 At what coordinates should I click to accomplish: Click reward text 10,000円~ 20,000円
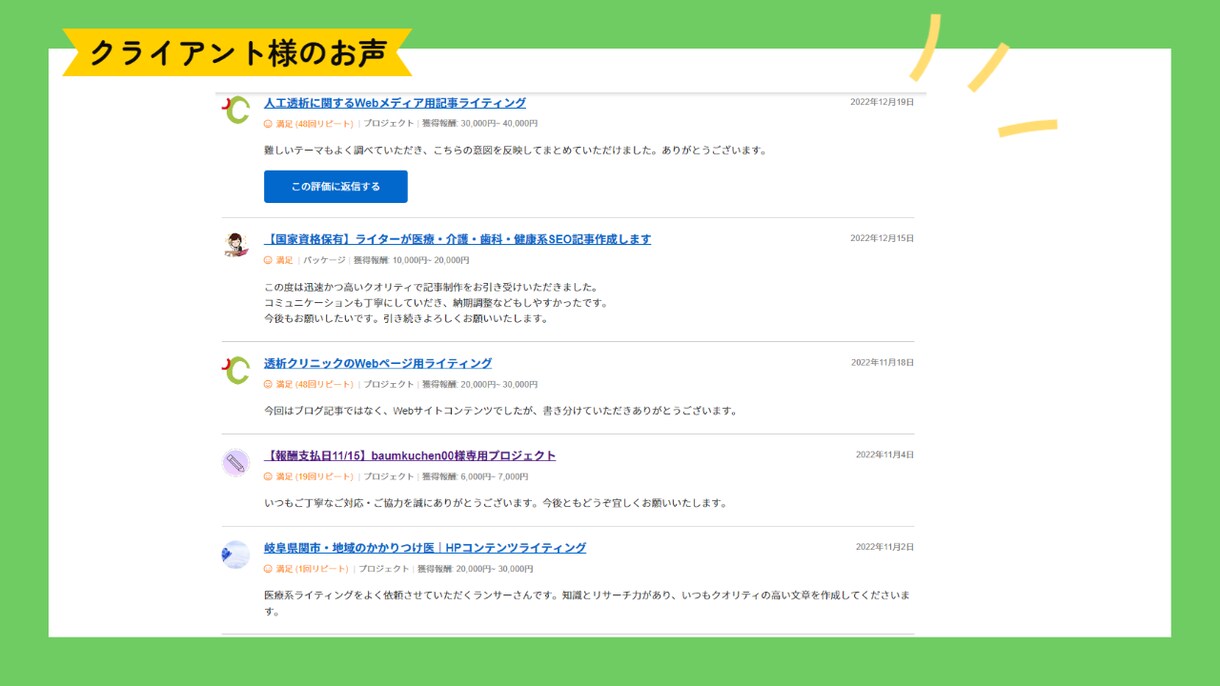(431, 260)
